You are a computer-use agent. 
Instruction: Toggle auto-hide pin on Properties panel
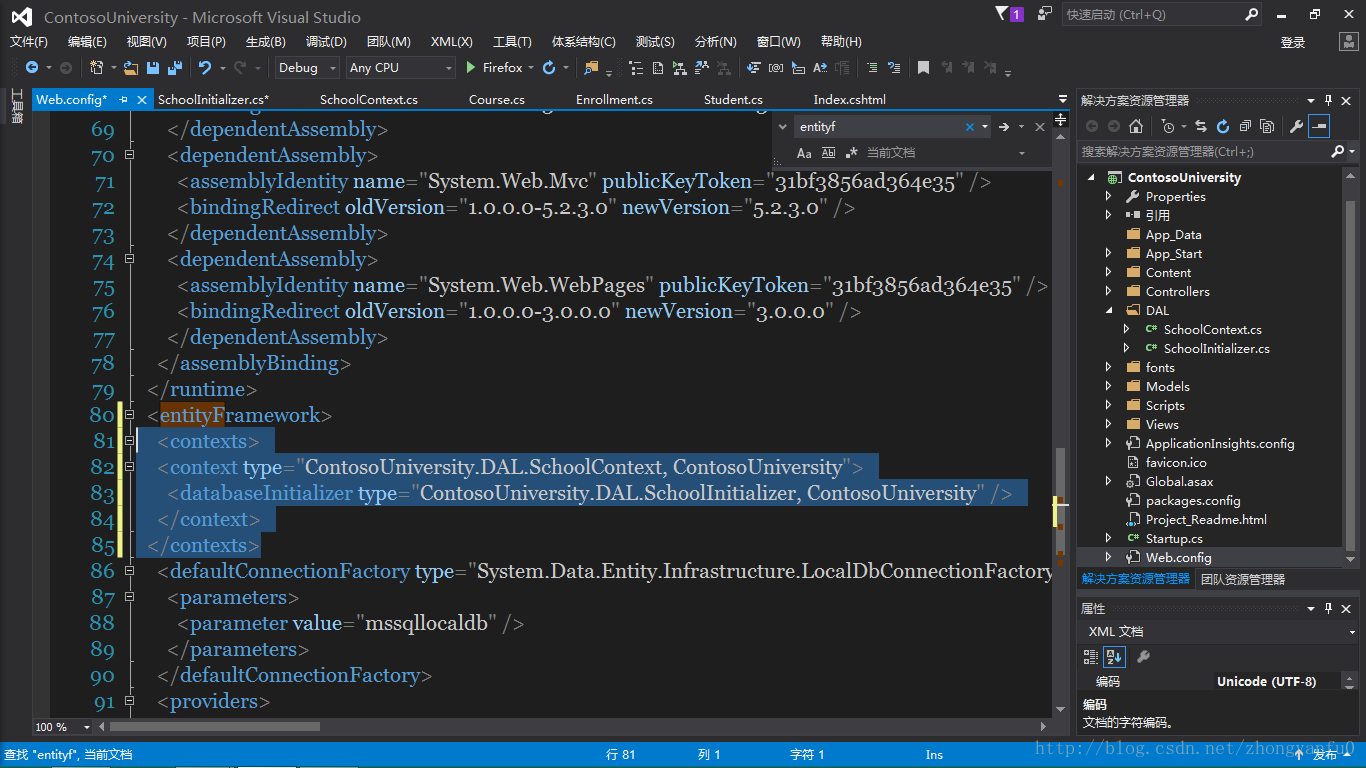click(x=1329, y=608)
